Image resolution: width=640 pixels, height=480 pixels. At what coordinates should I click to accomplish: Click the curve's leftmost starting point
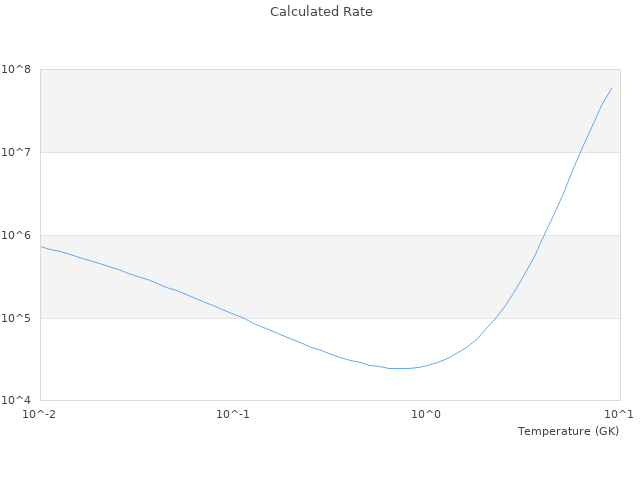coord(41,246)
